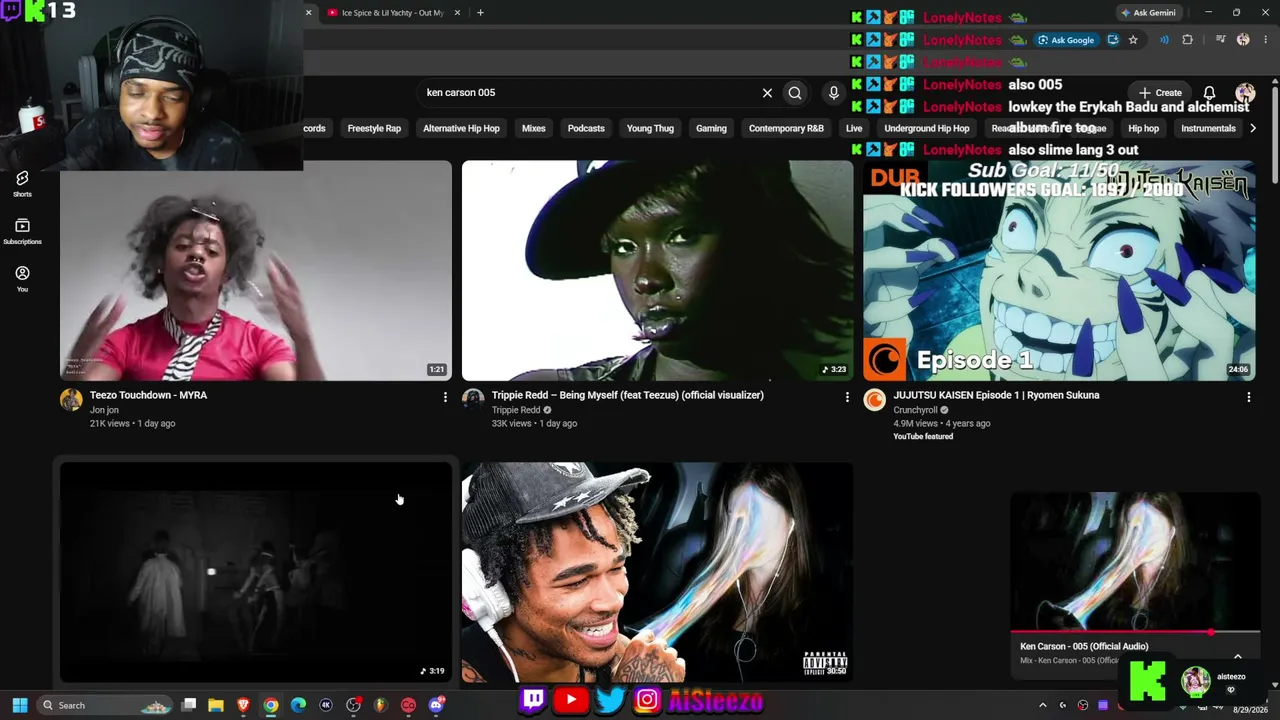Show more filter chips with right arrow

pos(1253,128)
